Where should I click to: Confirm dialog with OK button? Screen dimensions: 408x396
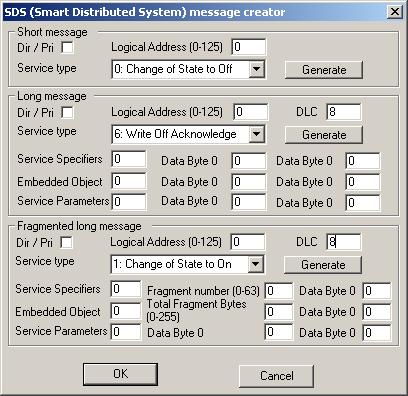point(120,374)
